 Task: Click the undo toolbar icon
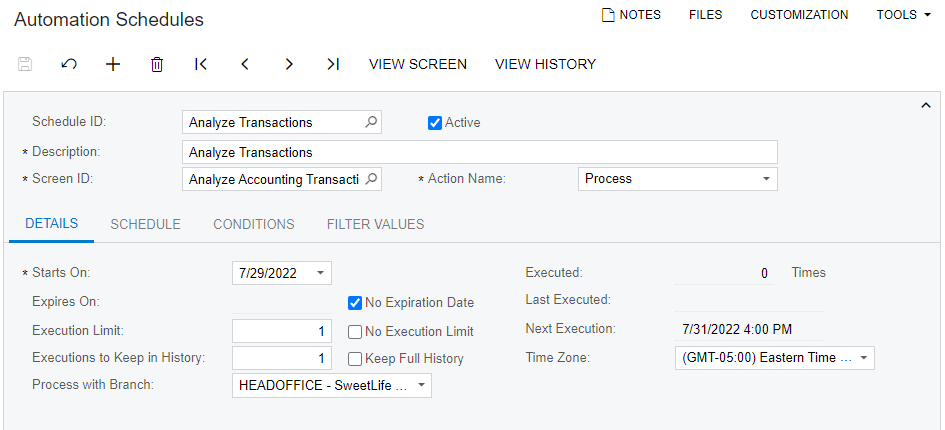(x=69, y=64)
